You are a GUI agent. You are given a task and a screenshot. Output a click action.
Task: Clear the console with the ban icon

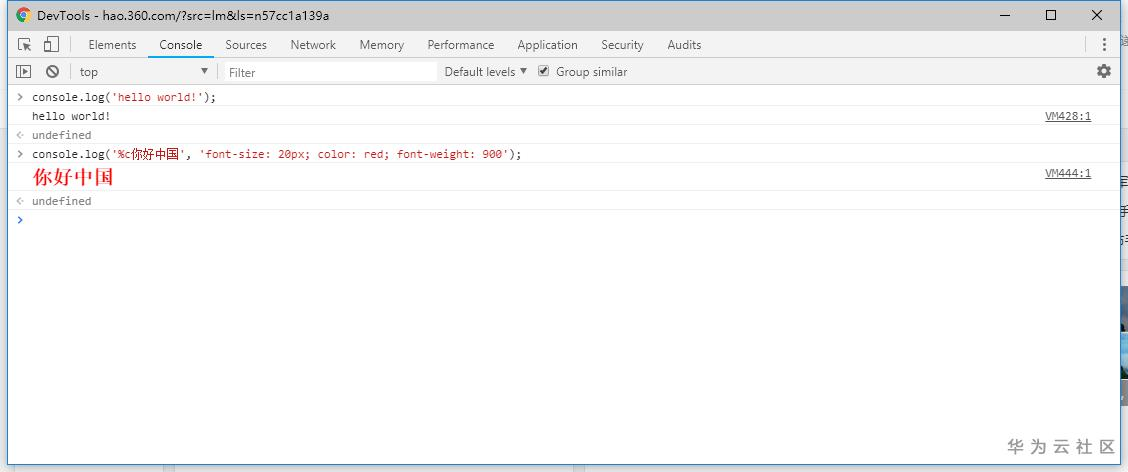coord(52,72)
